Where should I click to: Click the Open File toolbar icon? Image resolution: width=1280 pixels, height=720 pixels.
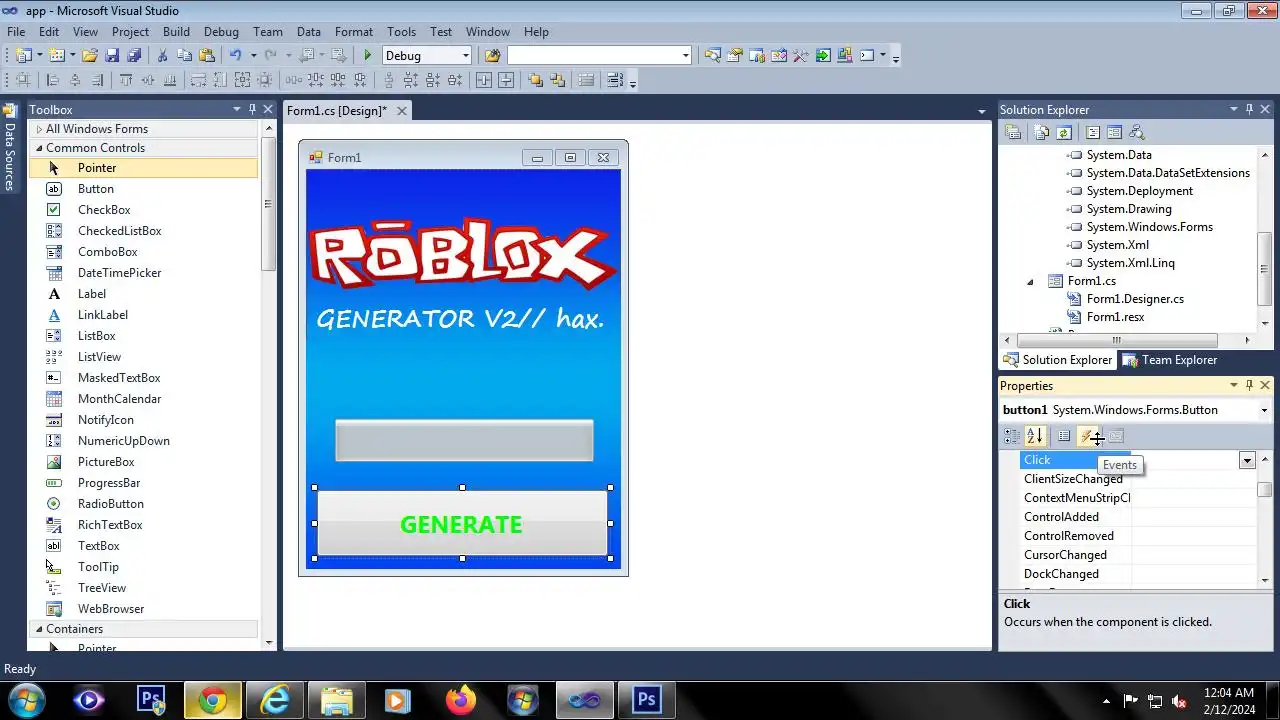pos(90,56)
